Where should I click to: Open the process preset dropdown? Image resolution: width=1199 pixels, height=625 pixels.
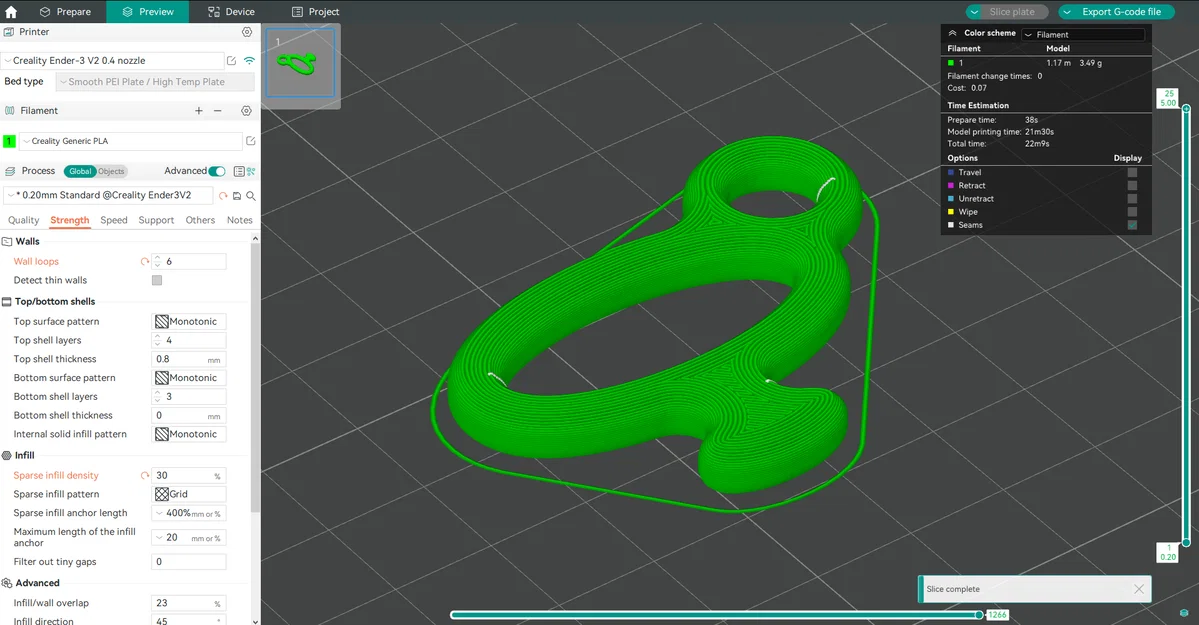tap(108, 195)
